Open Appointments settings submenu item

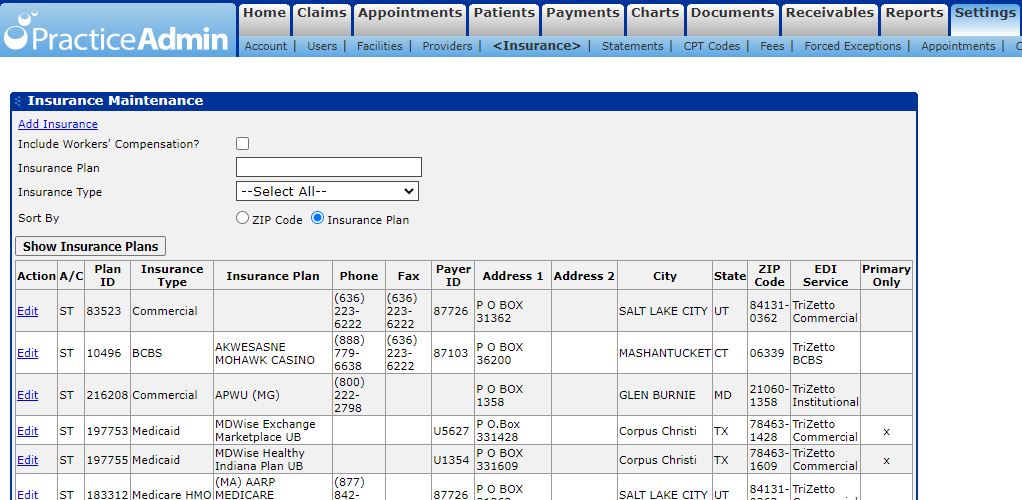958,46
